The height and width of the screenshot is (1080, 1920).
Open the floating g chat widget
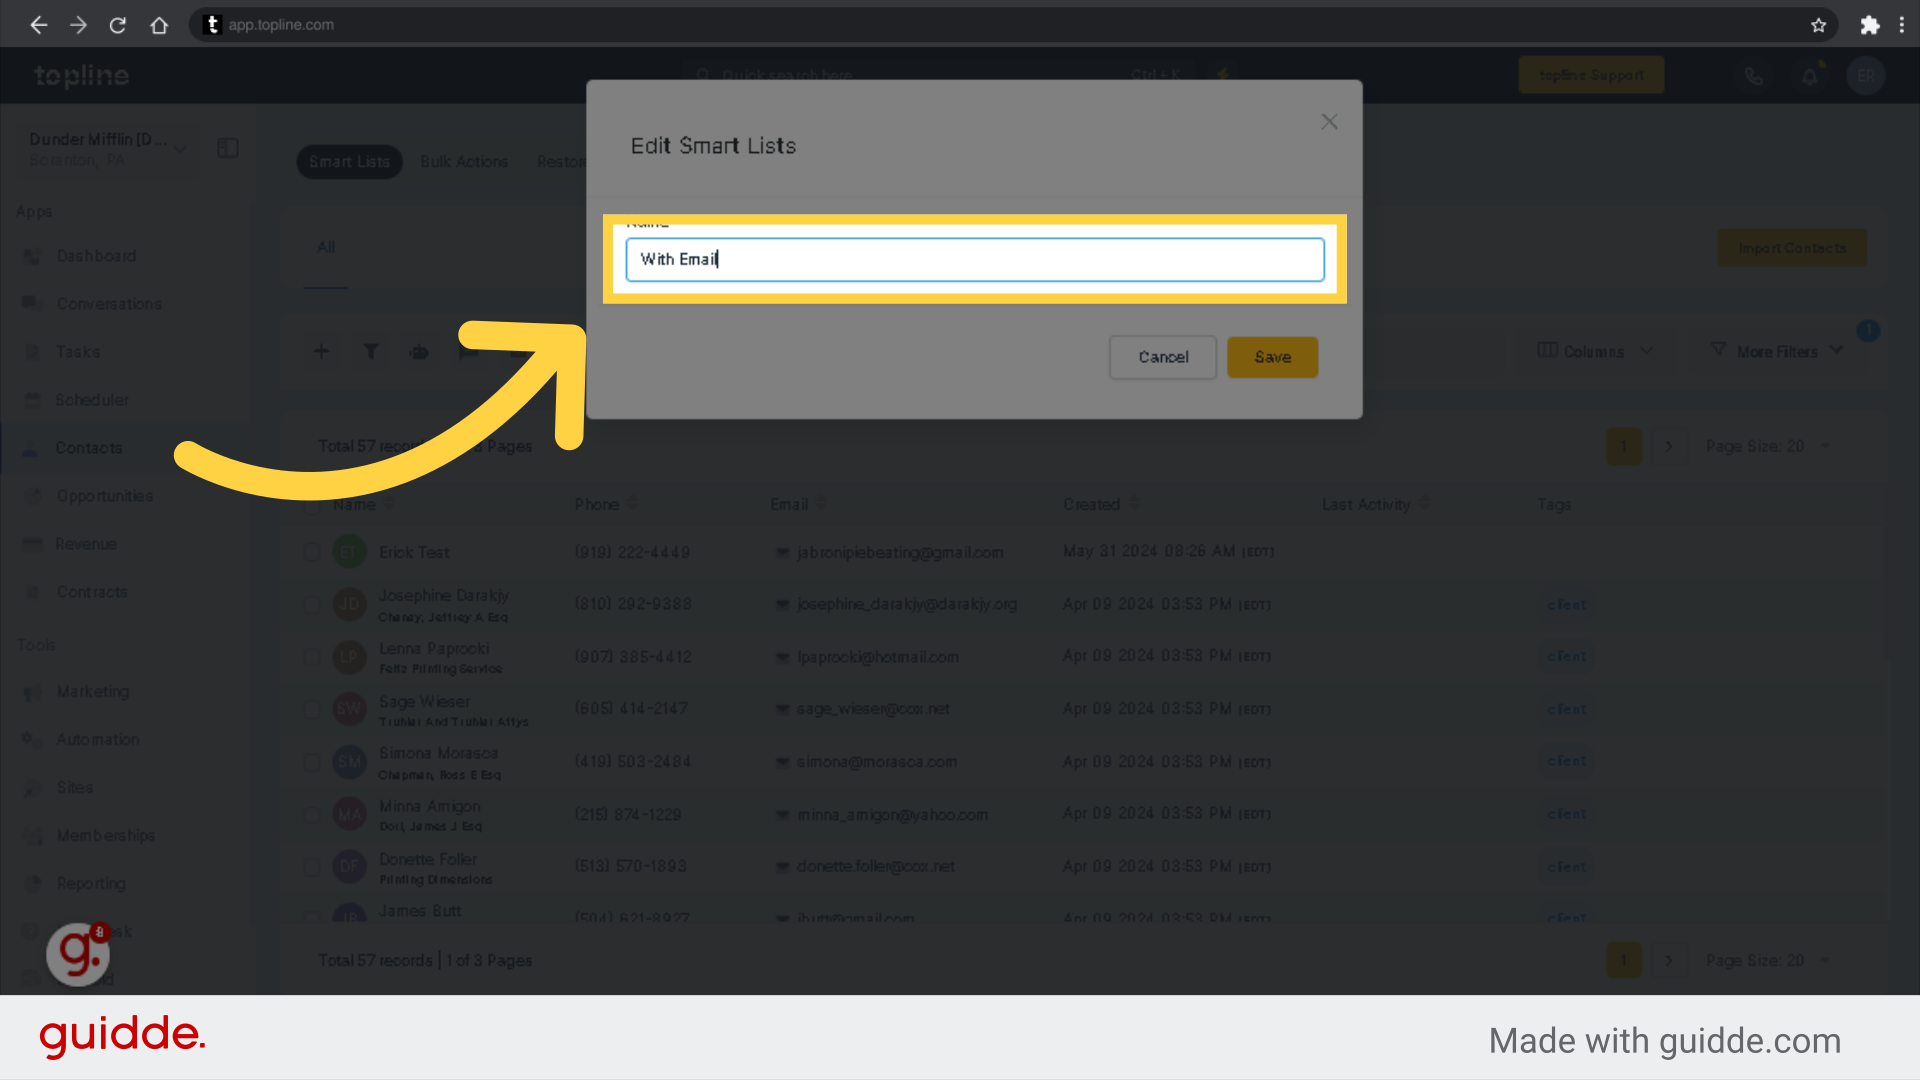point(78,954)
